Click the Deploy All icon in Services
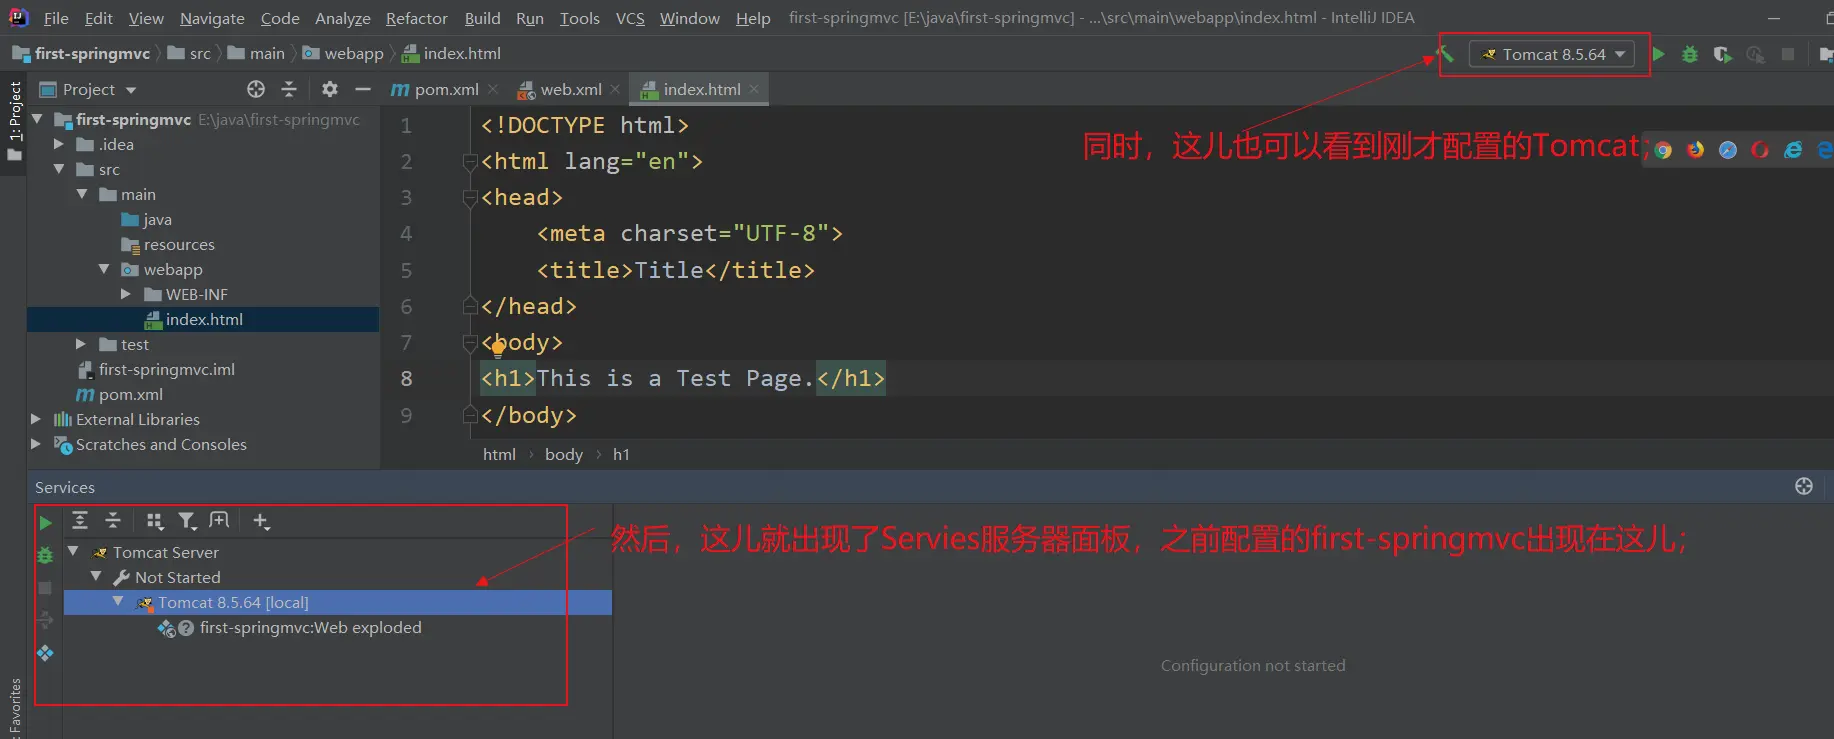Image resolution: width=1834 pixels, height=739 pixels. (45, 653)
